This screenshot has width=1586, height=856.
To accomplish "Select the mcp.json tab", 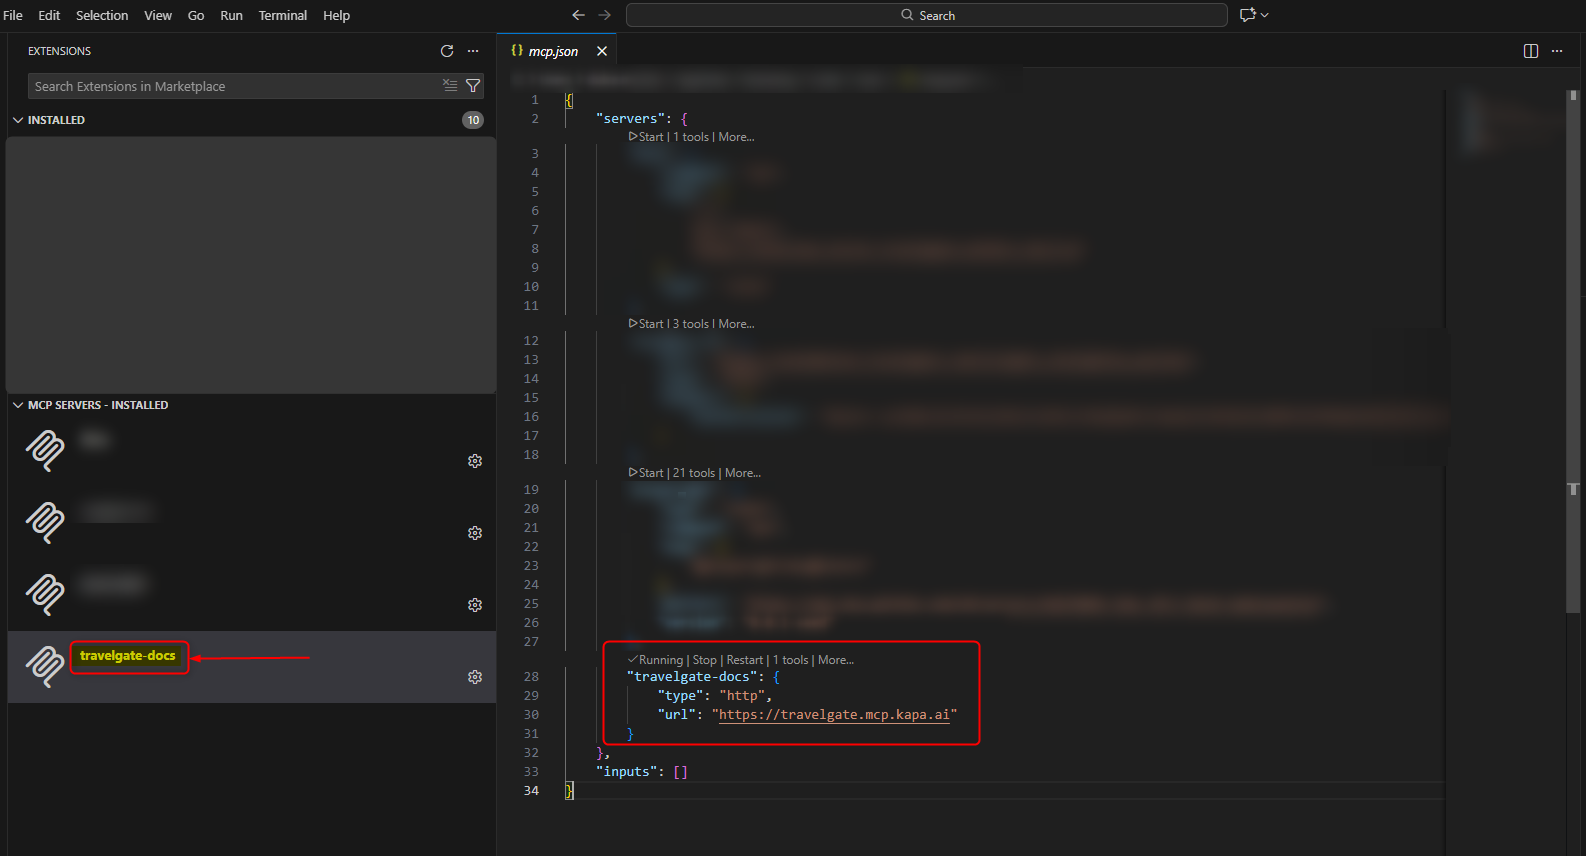I will (552, 51).
